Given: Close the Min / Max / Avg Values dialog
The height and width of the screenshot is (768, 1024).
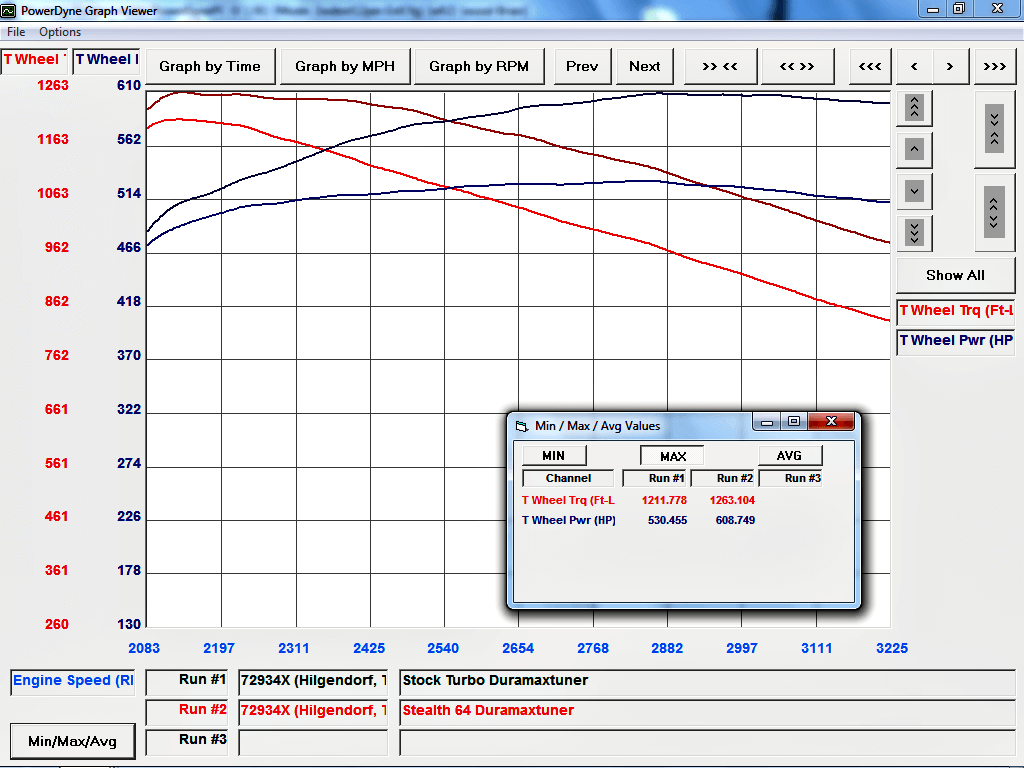Looking at the screenshot, I should click(831, 421).
